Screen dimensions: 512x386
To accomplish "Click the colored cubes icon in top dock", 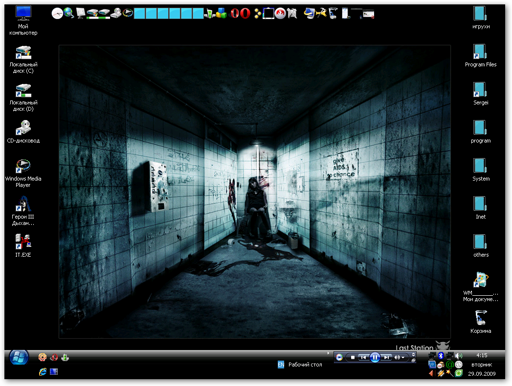I will (221, 13).
